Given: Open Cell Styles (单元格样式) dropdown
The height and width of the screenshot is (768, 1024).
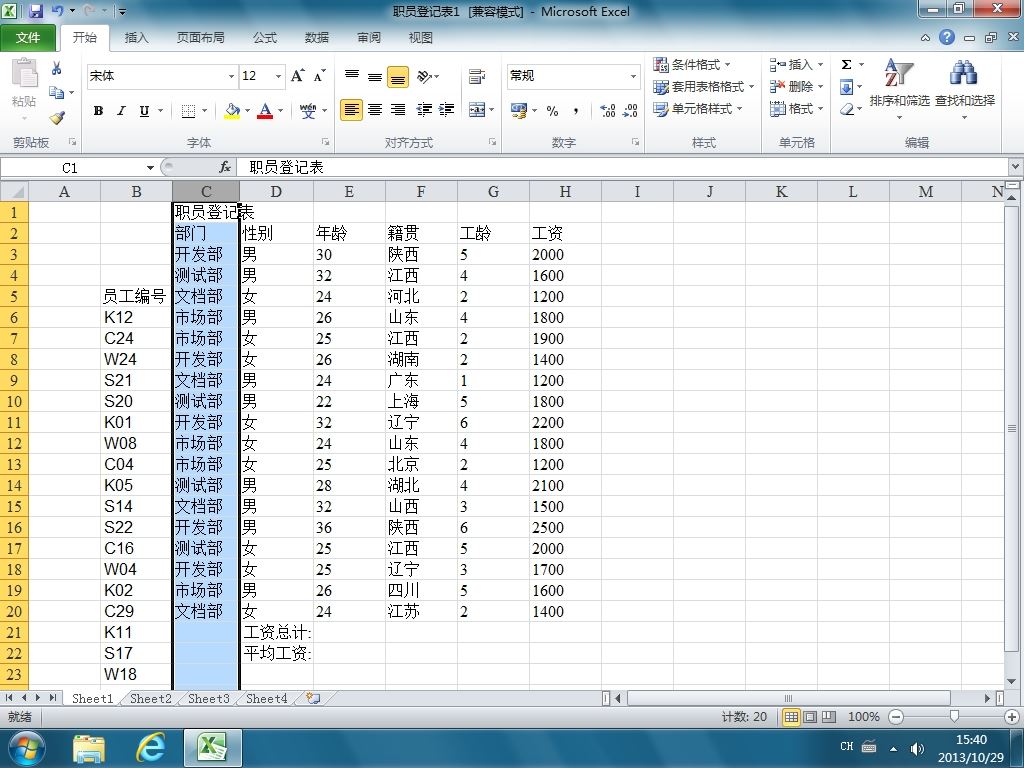Looking at the screenshot, I should tap(698, 109).
